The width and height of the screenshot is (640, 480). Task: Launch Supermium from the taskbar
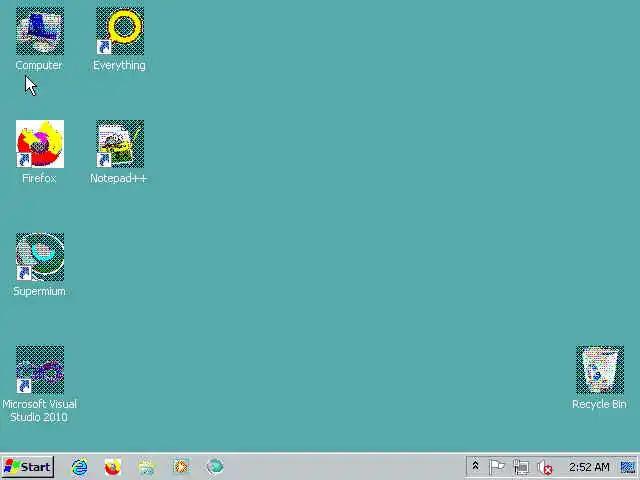click(215, 467)
